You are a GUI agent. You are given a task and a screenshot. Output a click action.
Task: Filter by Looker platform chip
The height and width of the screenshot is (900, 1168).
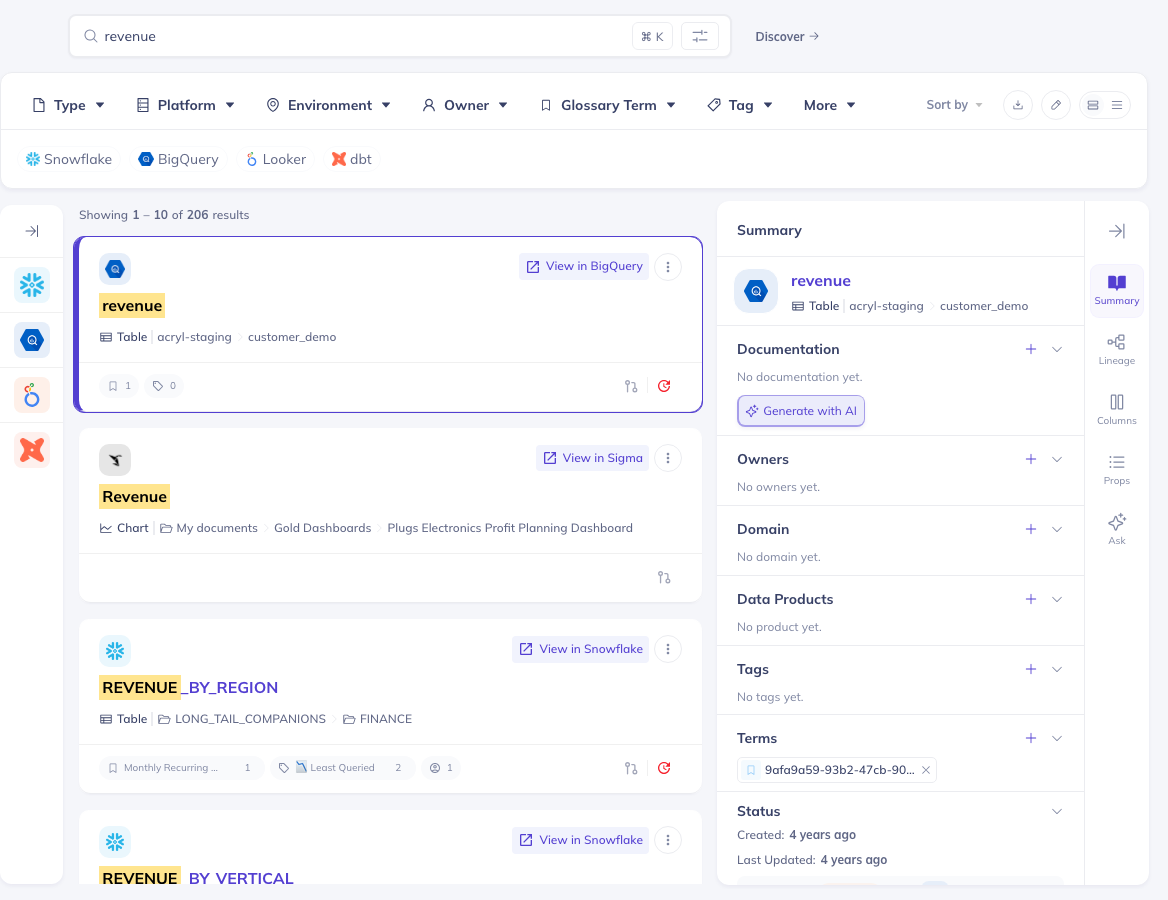(x=276, y=159)
